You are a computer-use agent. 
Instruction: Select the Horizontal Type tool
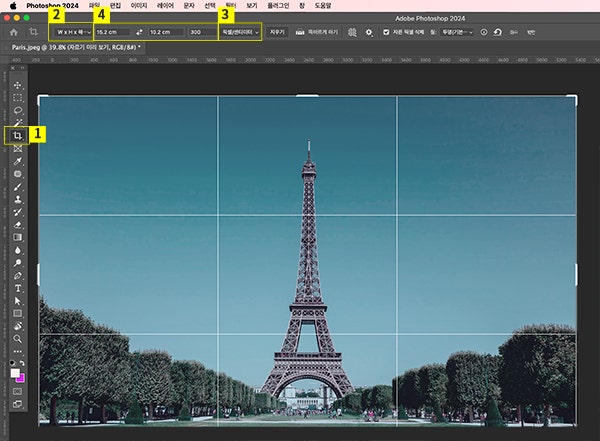(x=18, y=288)
